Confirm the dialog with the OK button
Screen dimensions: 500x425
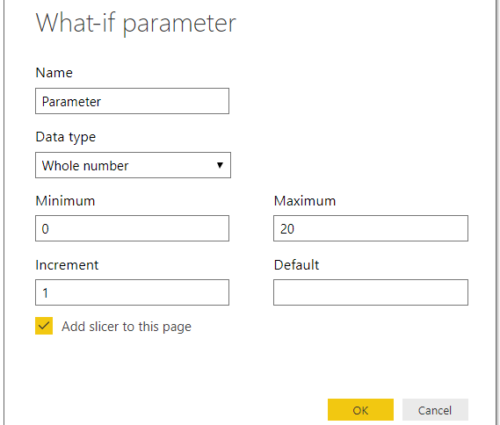point(361,410)
